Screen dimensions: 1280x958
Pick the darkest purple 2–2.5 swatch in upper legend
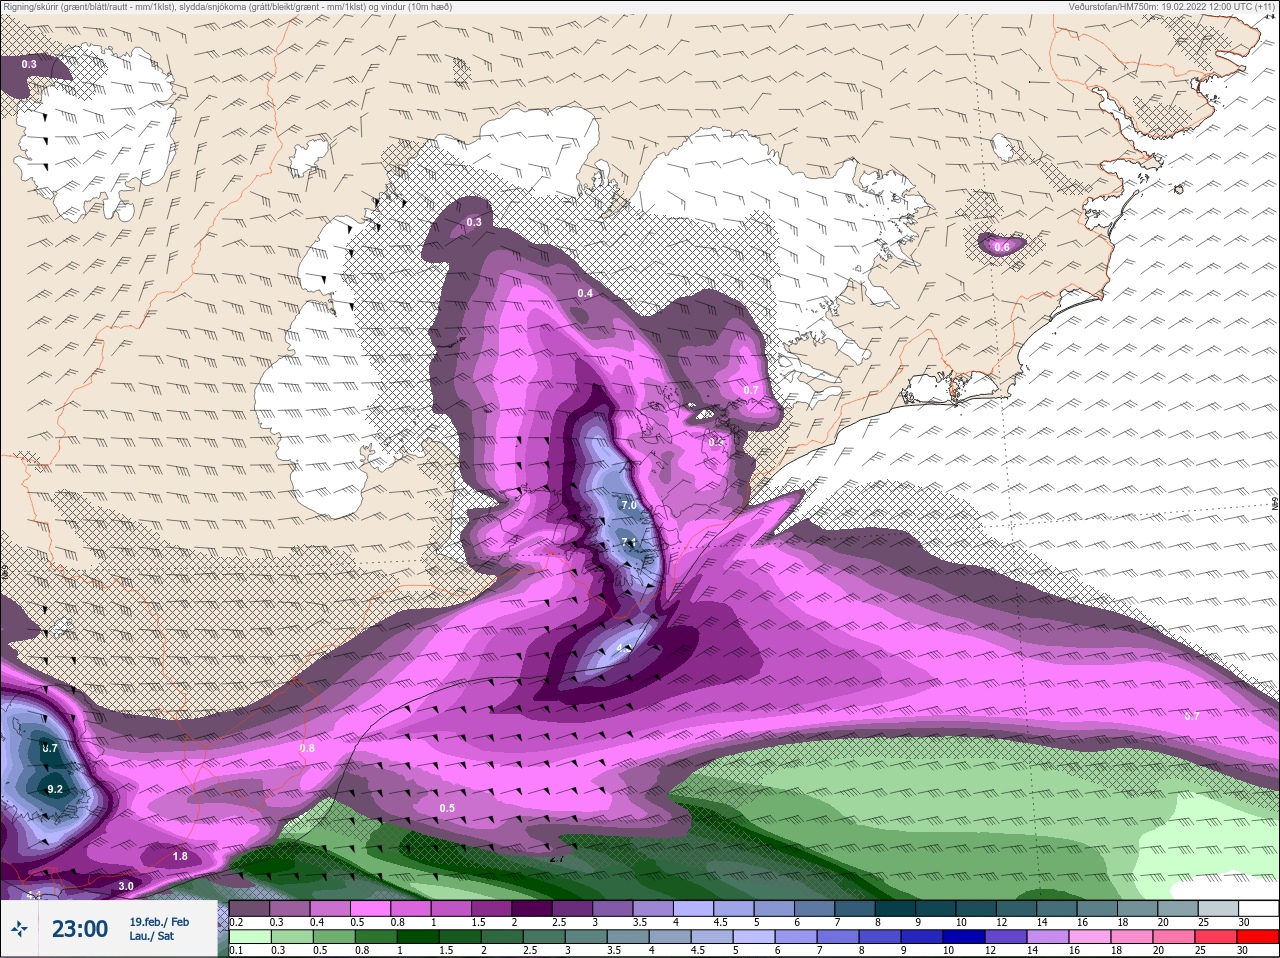click(x=532, y=909)
